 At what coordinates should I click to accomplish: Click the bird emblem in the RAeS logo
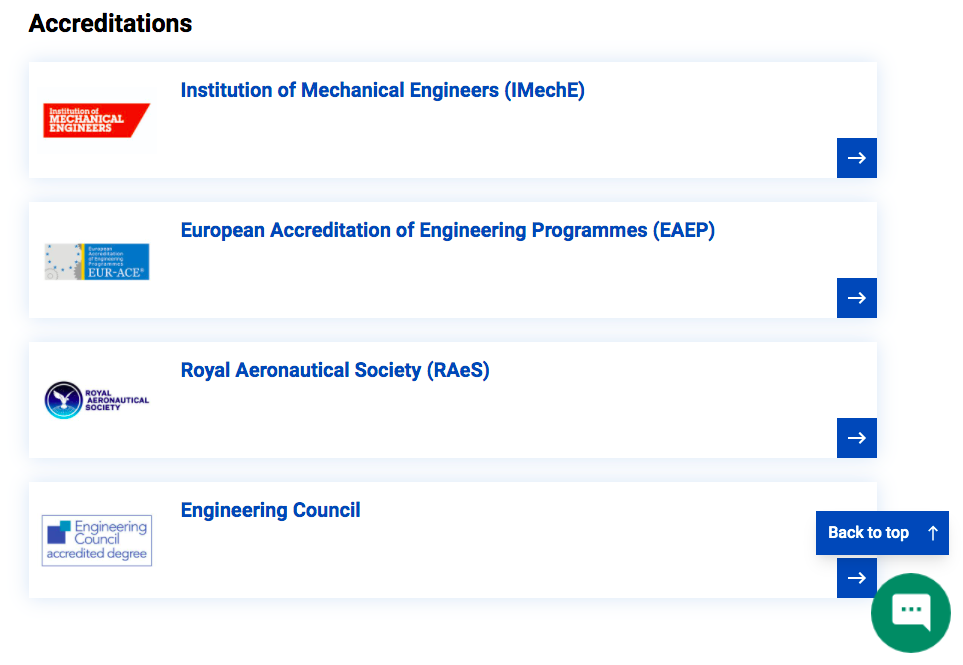[x=63, y=400]
